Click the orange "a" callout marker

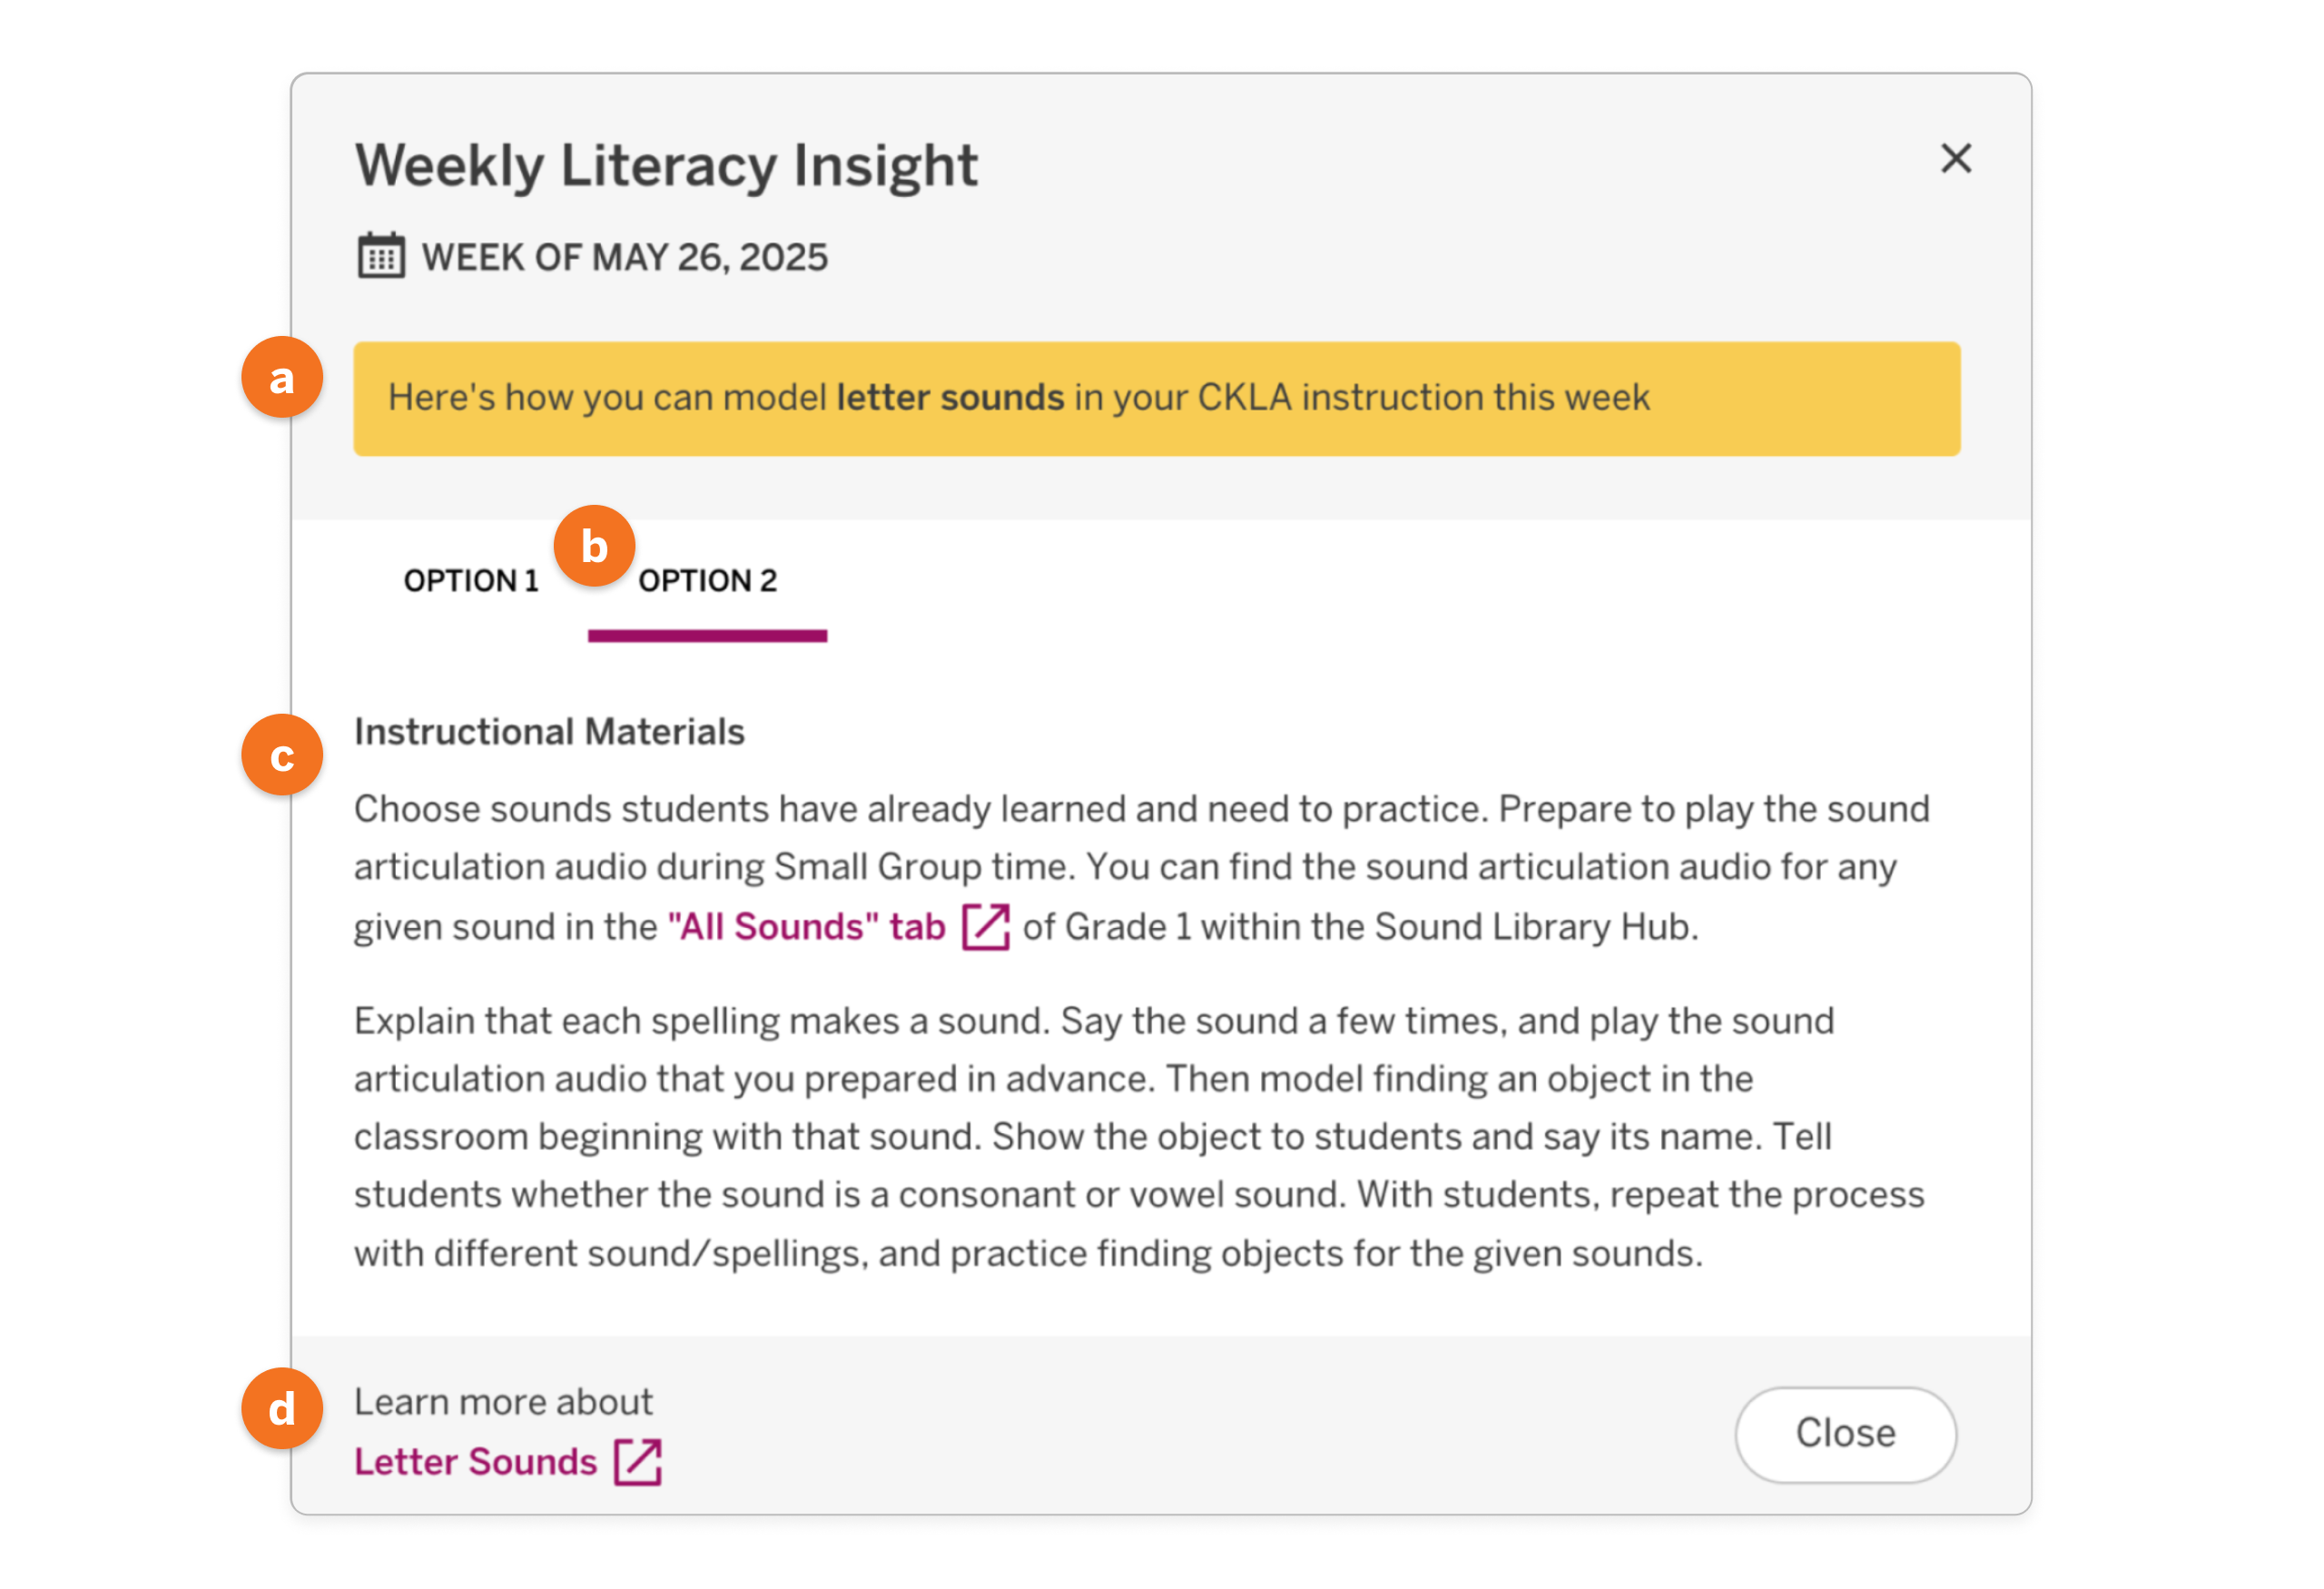click(282, 378)
